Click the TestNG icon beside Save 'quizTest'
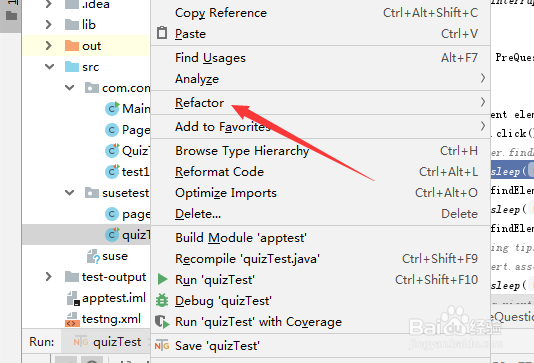 point(162,346)
